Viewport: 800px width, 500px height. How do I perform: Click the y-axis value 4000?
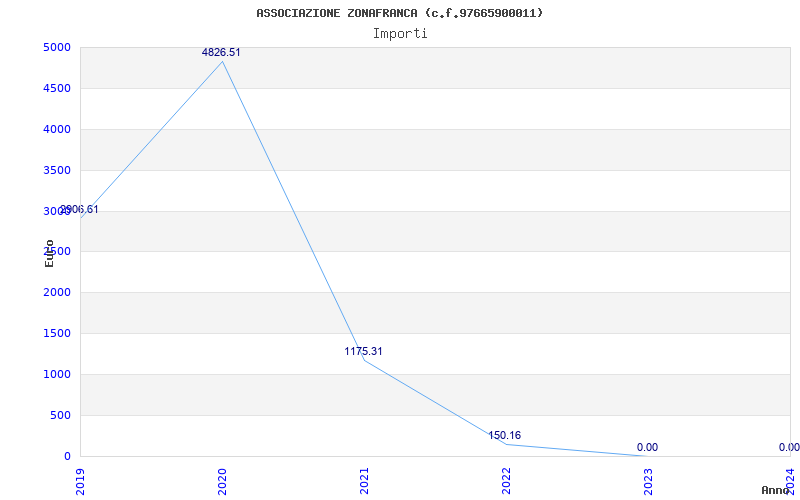57,129
